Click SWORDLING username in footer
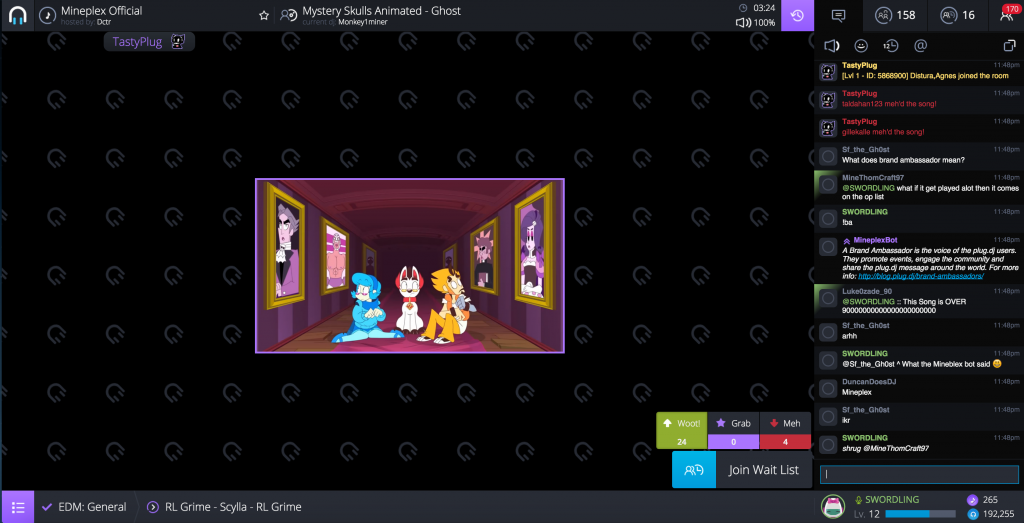 click(891, 500)
